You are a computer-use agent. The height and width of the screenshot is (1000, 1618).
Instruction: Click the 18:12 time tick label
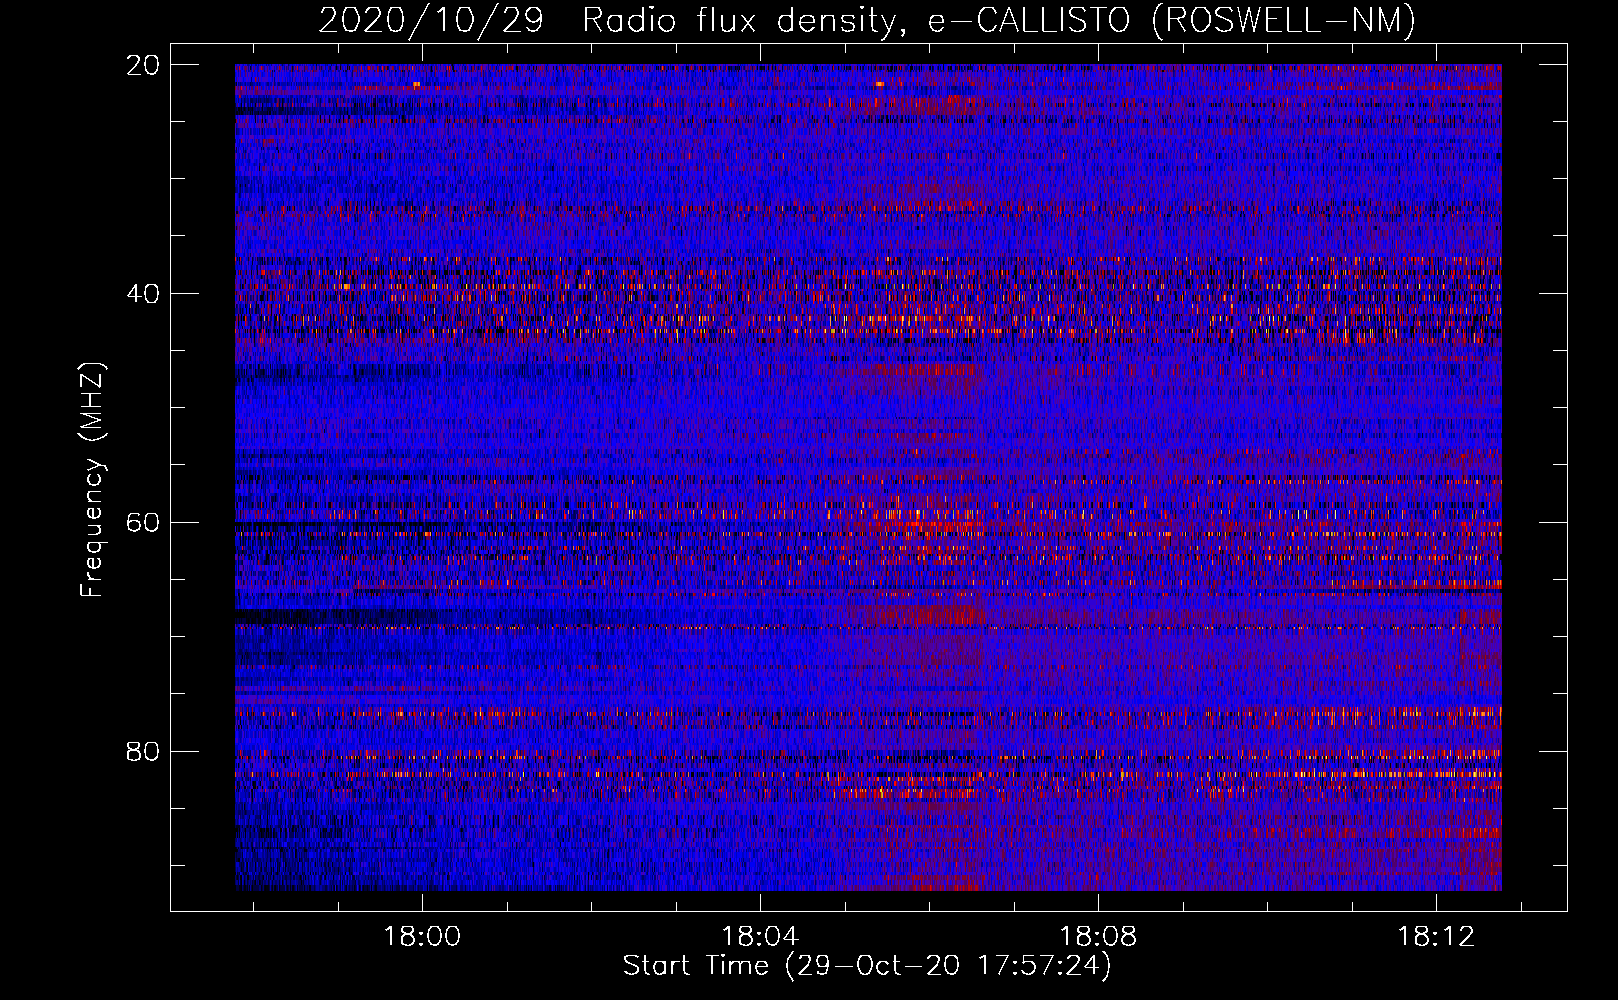1436,937
